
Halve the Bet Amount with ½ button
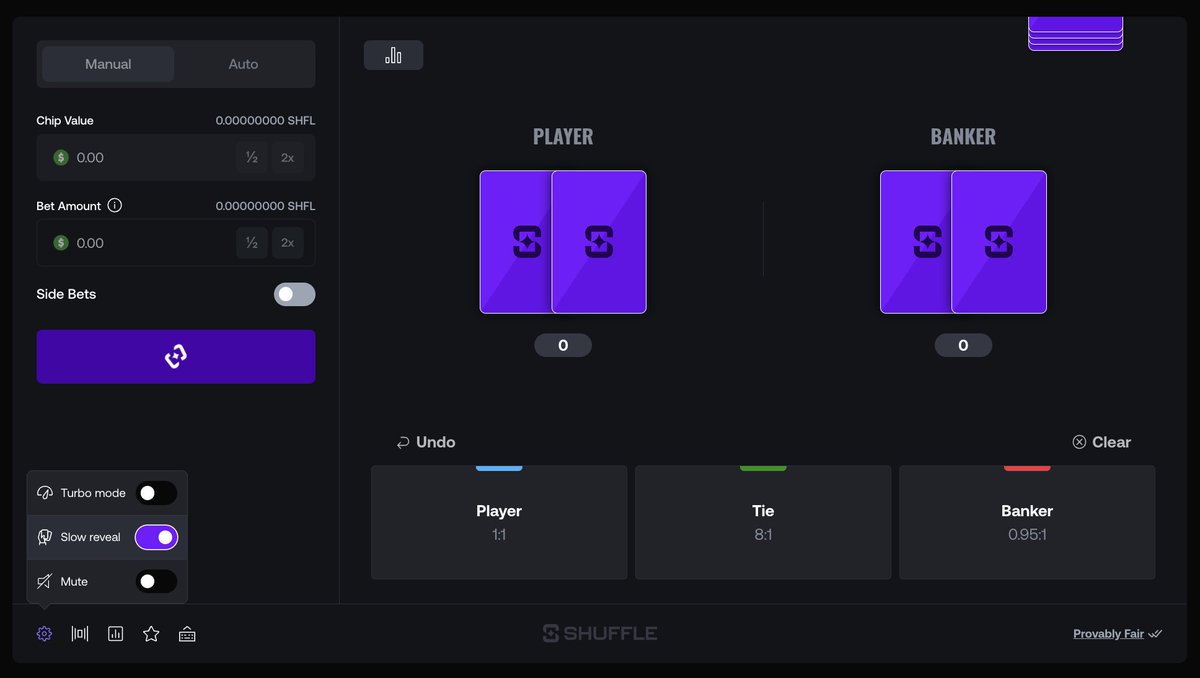coord(252,243)
